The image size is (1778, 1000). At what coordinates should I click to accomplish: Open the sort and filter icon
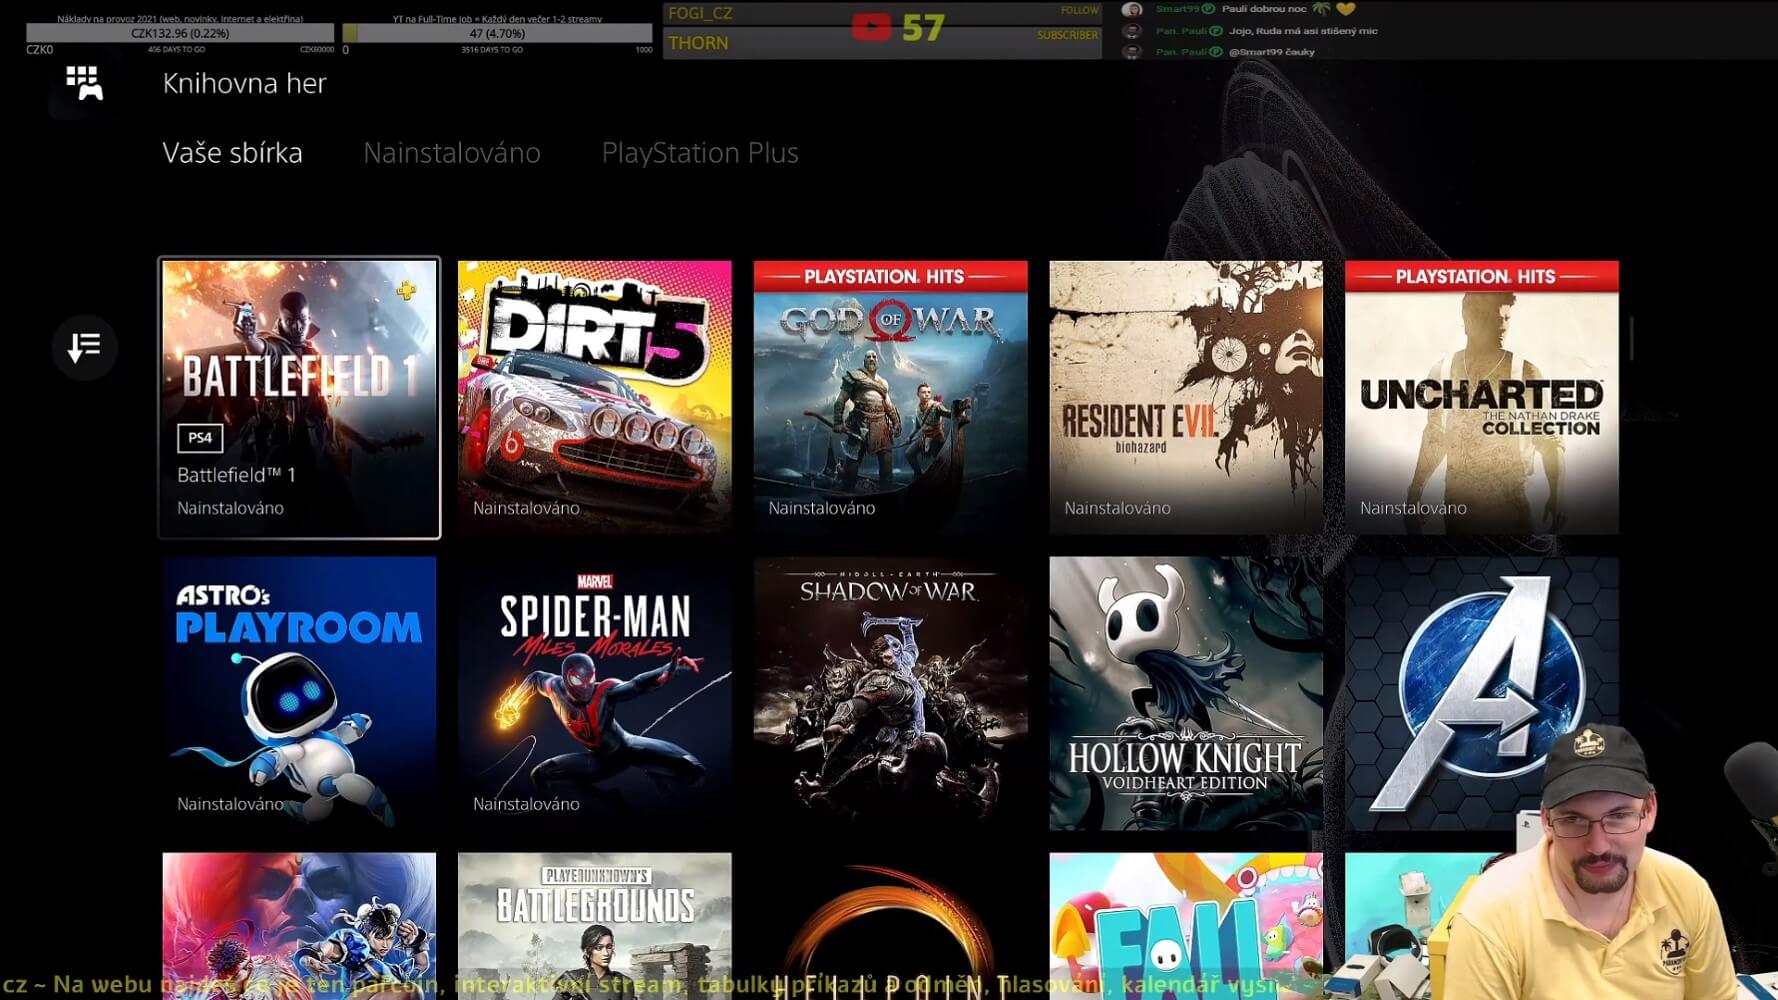(x=85, y=347)
